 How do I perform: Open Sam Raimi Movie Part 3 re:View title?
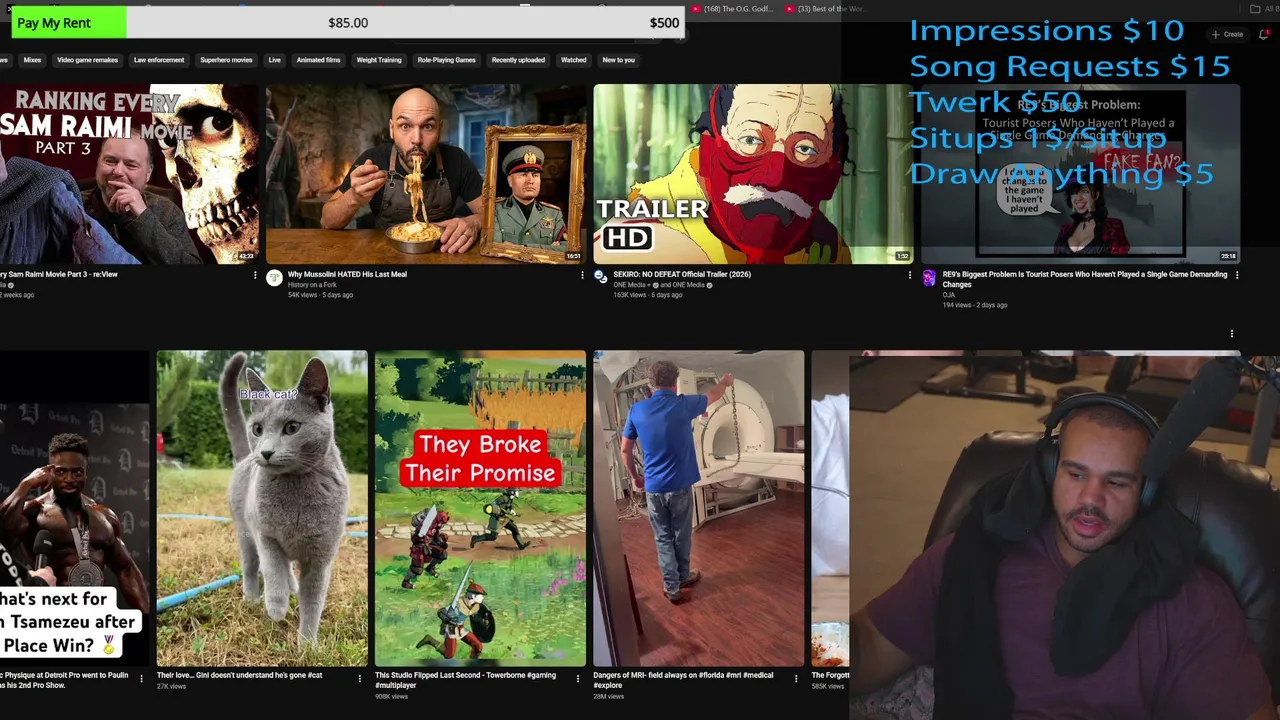tap(59, 274)
